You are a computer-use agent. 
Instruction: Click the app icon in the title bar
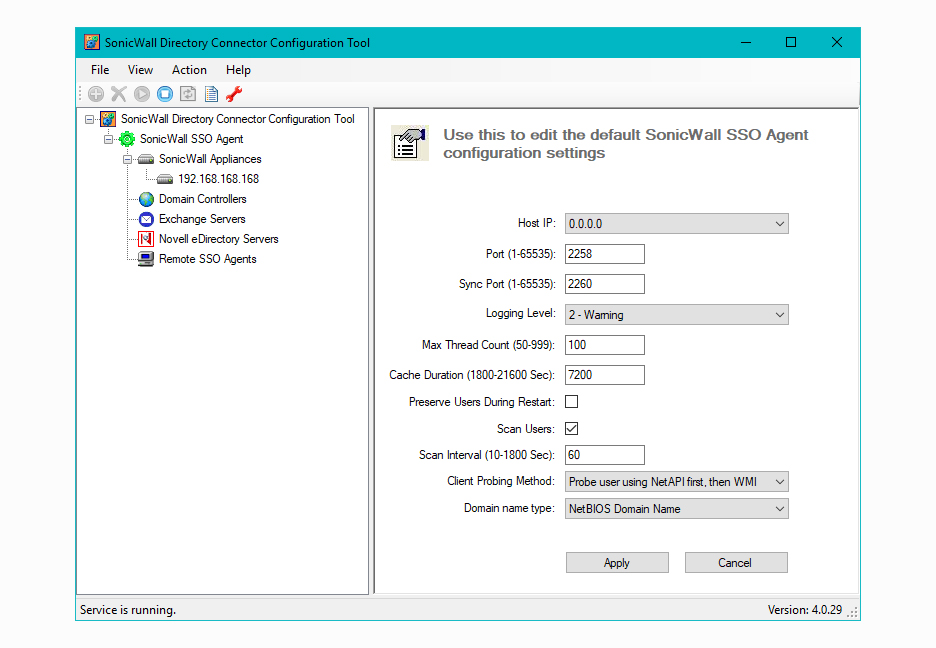click(91, 42)
